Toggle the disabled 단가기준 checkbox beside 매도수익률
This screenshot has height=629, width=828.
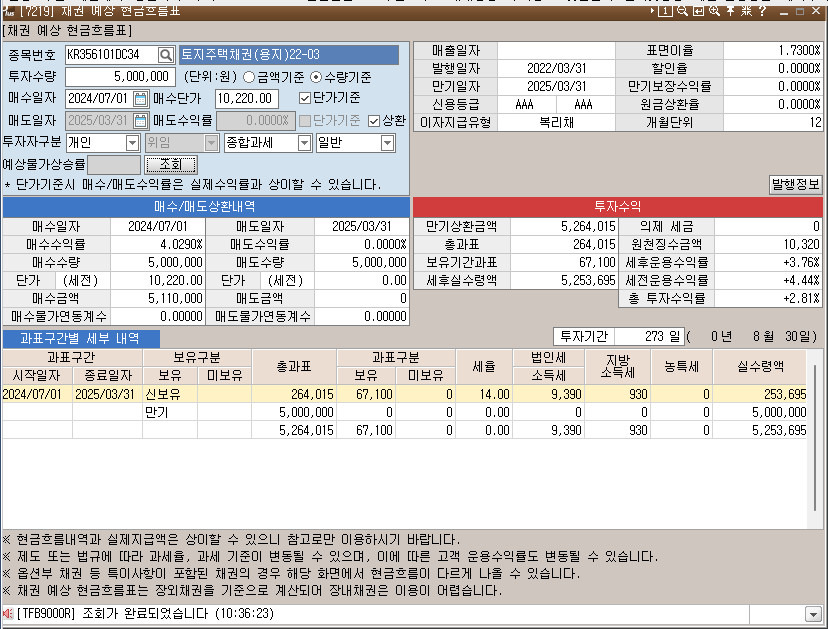[305, 121]
